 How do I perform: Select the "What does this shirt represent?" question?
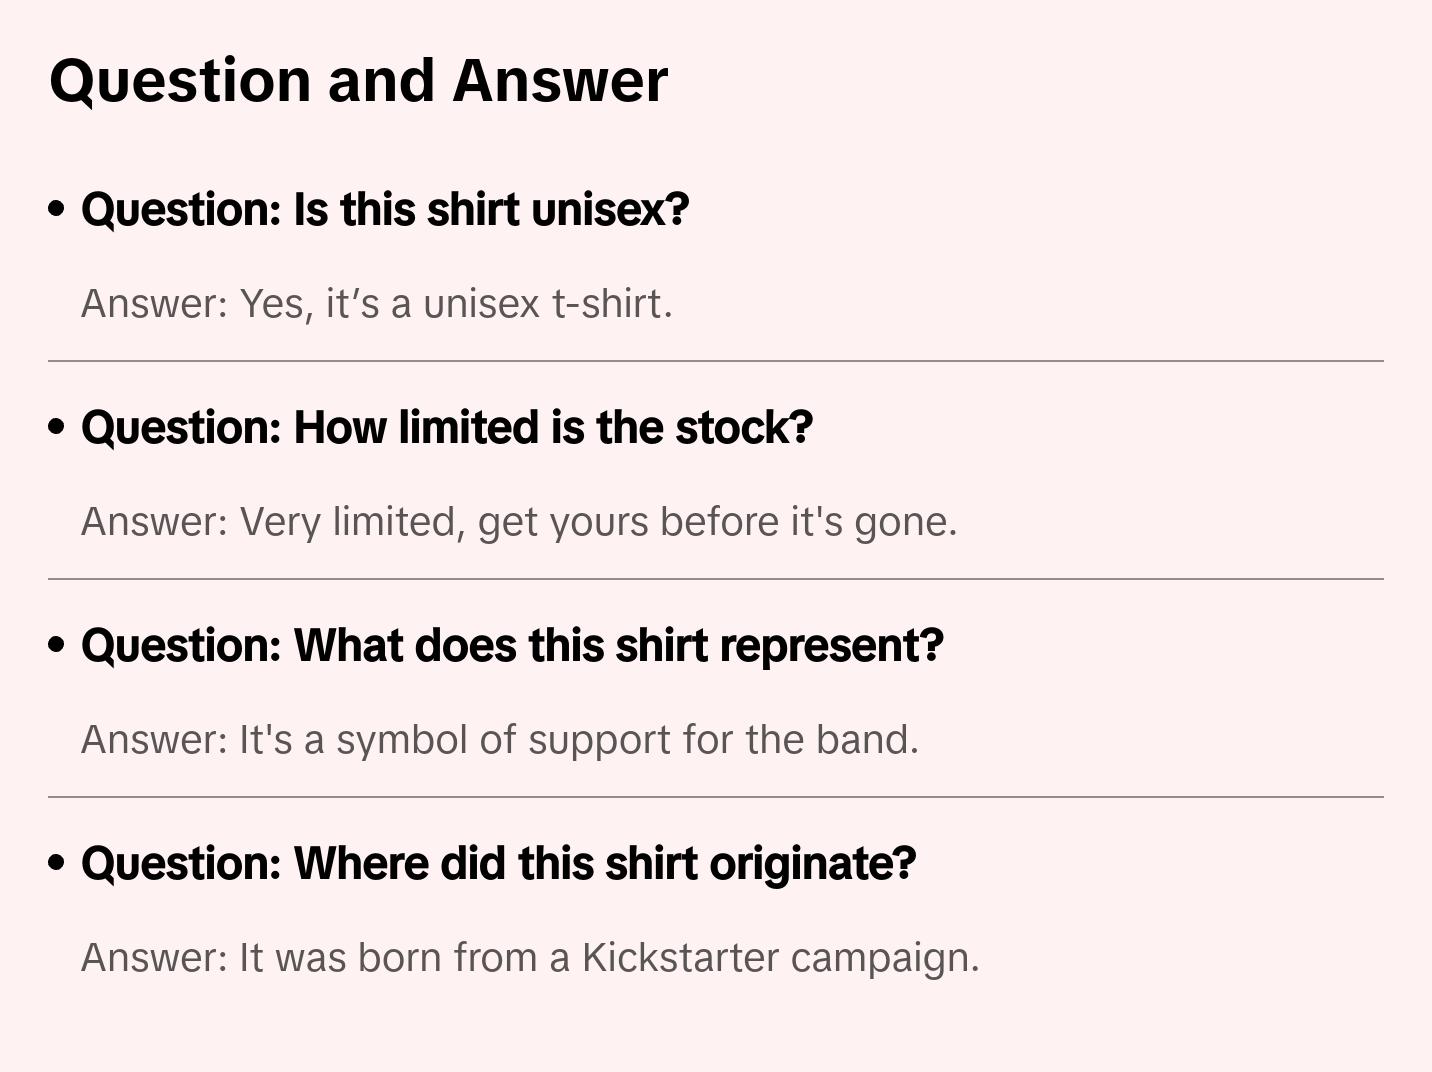pos(512,646)
